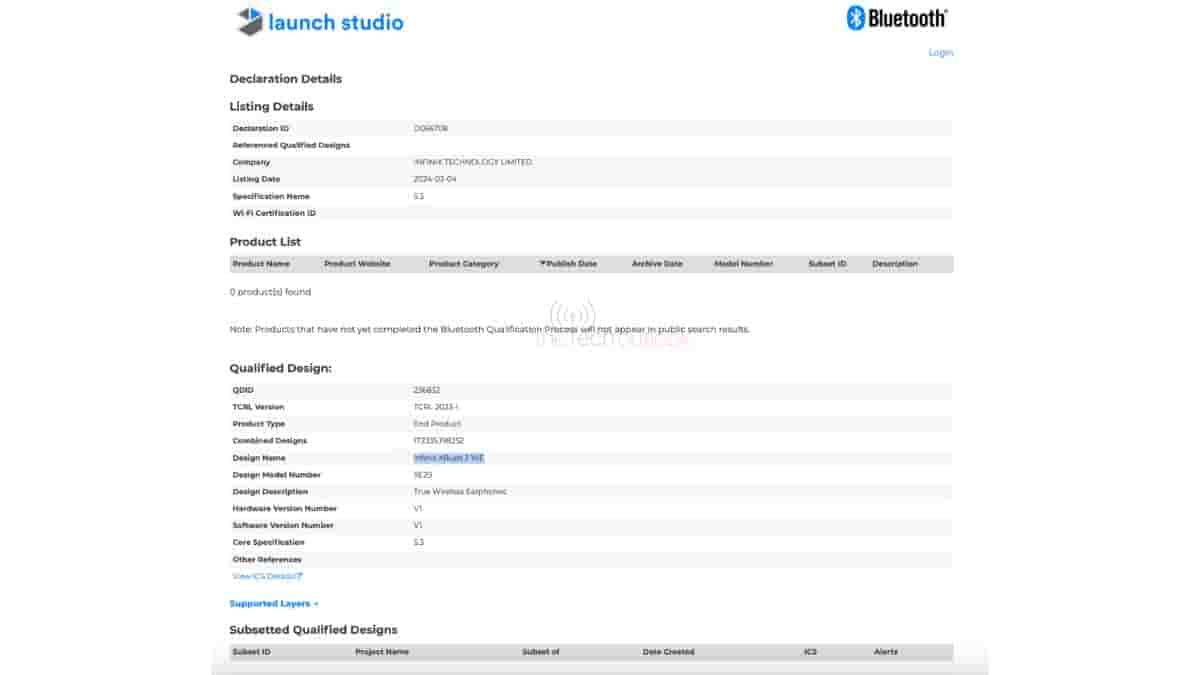Click the Bluetooth logo

click(896, 18)
